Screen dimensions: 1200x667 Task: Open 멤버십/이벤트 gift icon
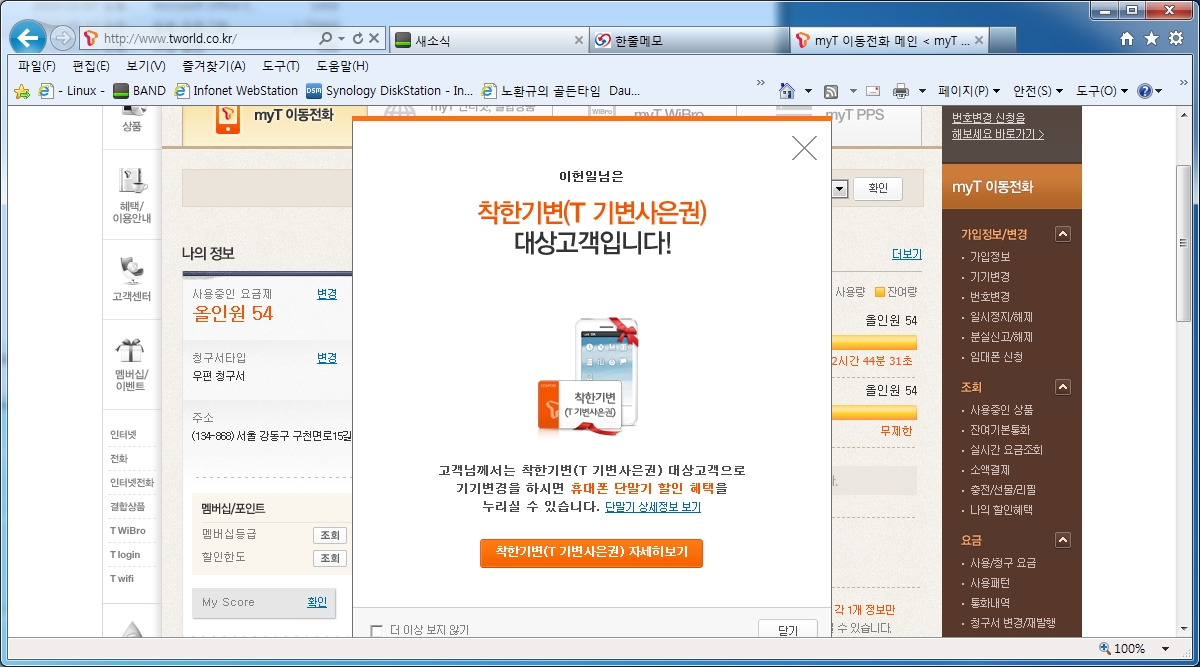tap(131, 365)
